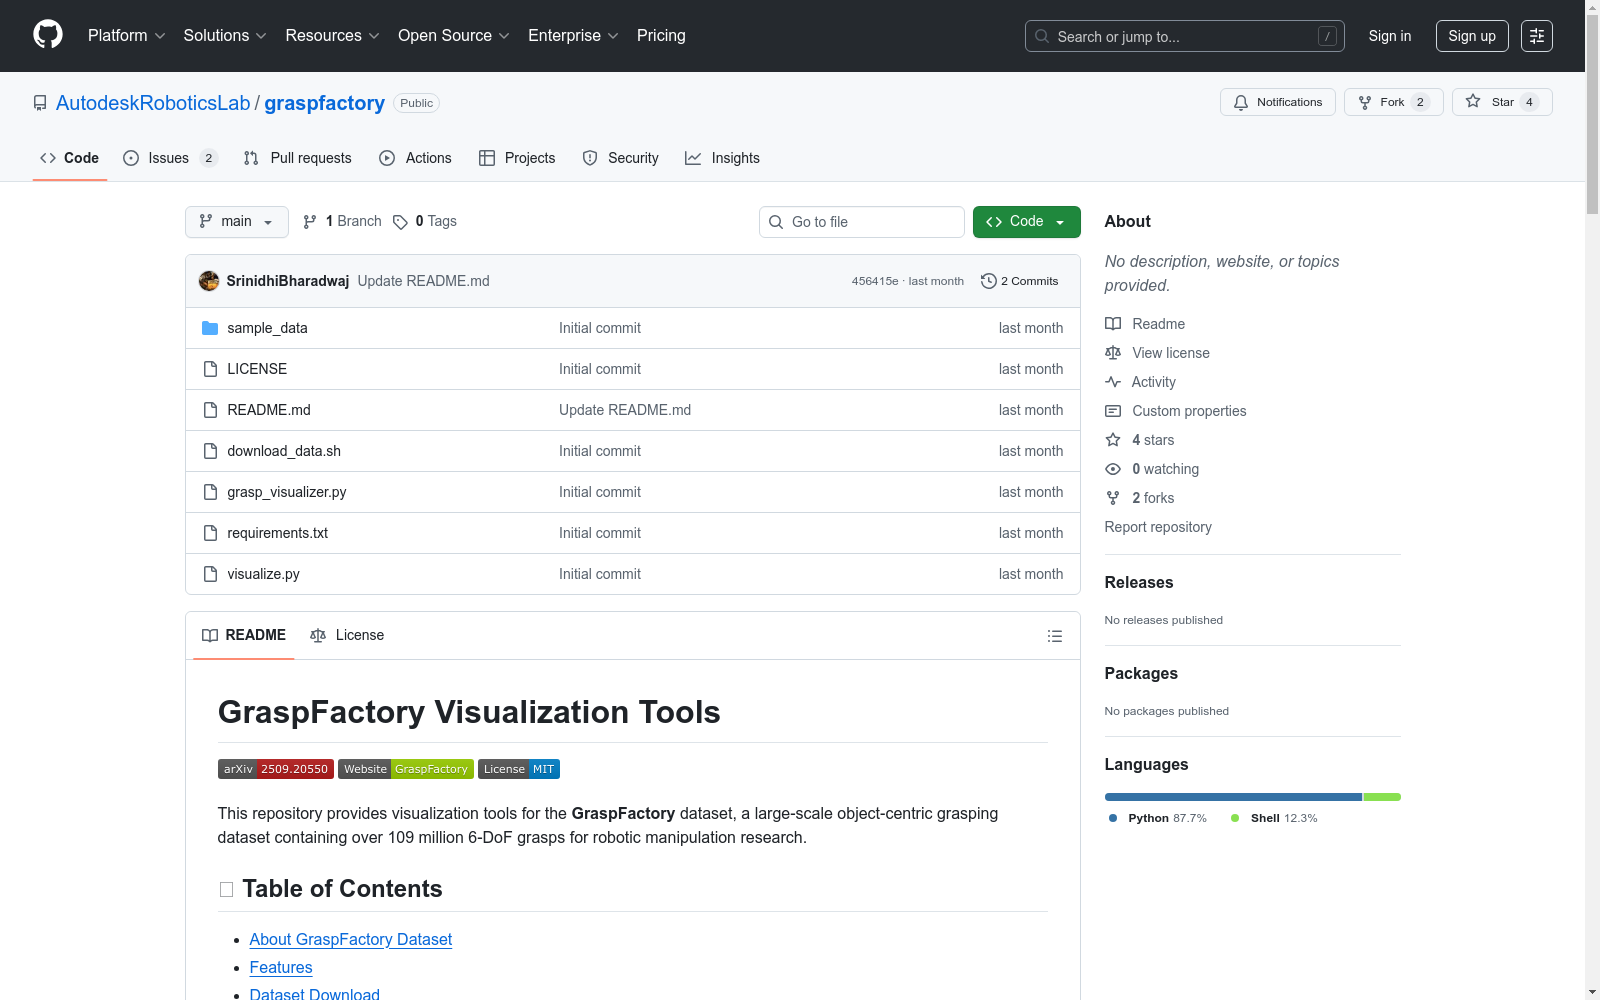
Task: Open the Issues tab
Action: click(170, 158)
